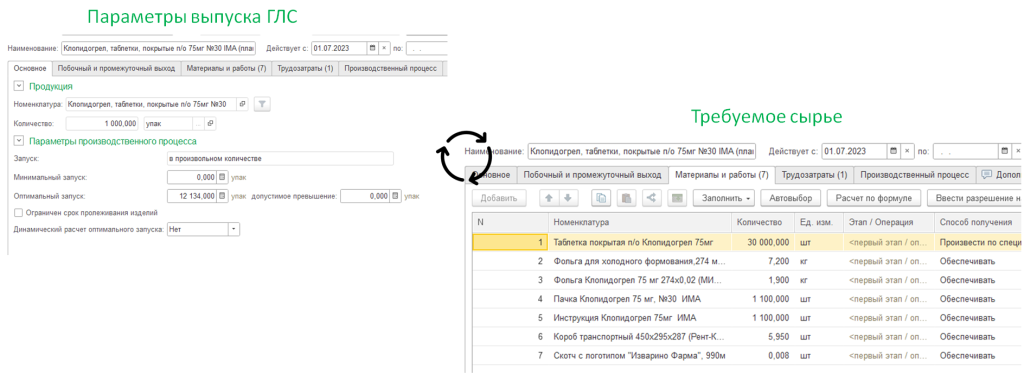1024x375 pixels.
Task: Click Запуск field в произвольном количестве
Action: [x=280, y=159]
